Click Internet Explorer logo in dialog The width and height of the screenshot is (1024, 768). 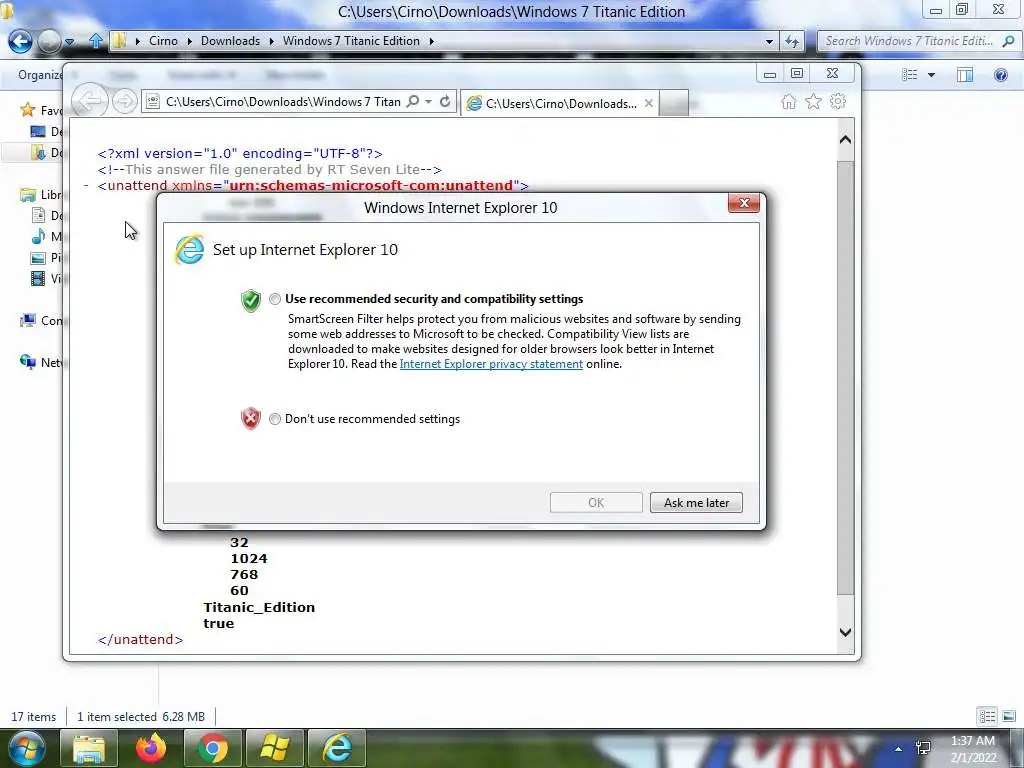(189, 249)
